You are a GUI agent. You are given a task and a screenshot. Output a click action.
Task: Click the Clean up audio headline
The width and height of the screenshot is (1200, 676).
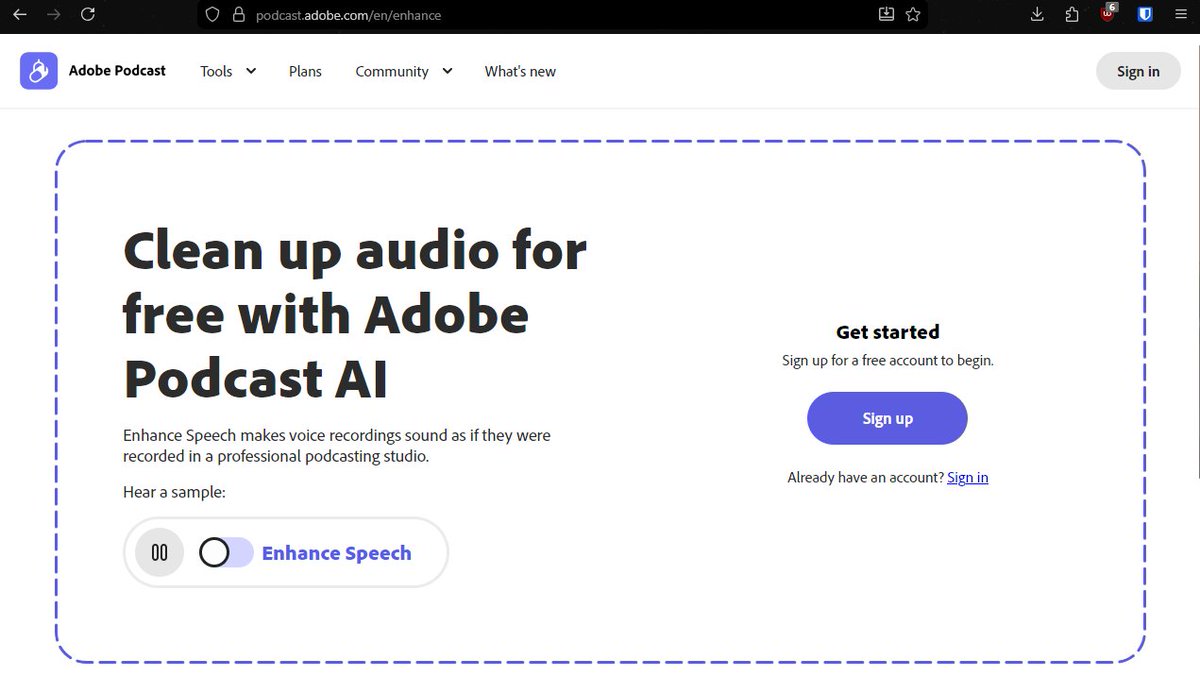(x=355, y=314)
